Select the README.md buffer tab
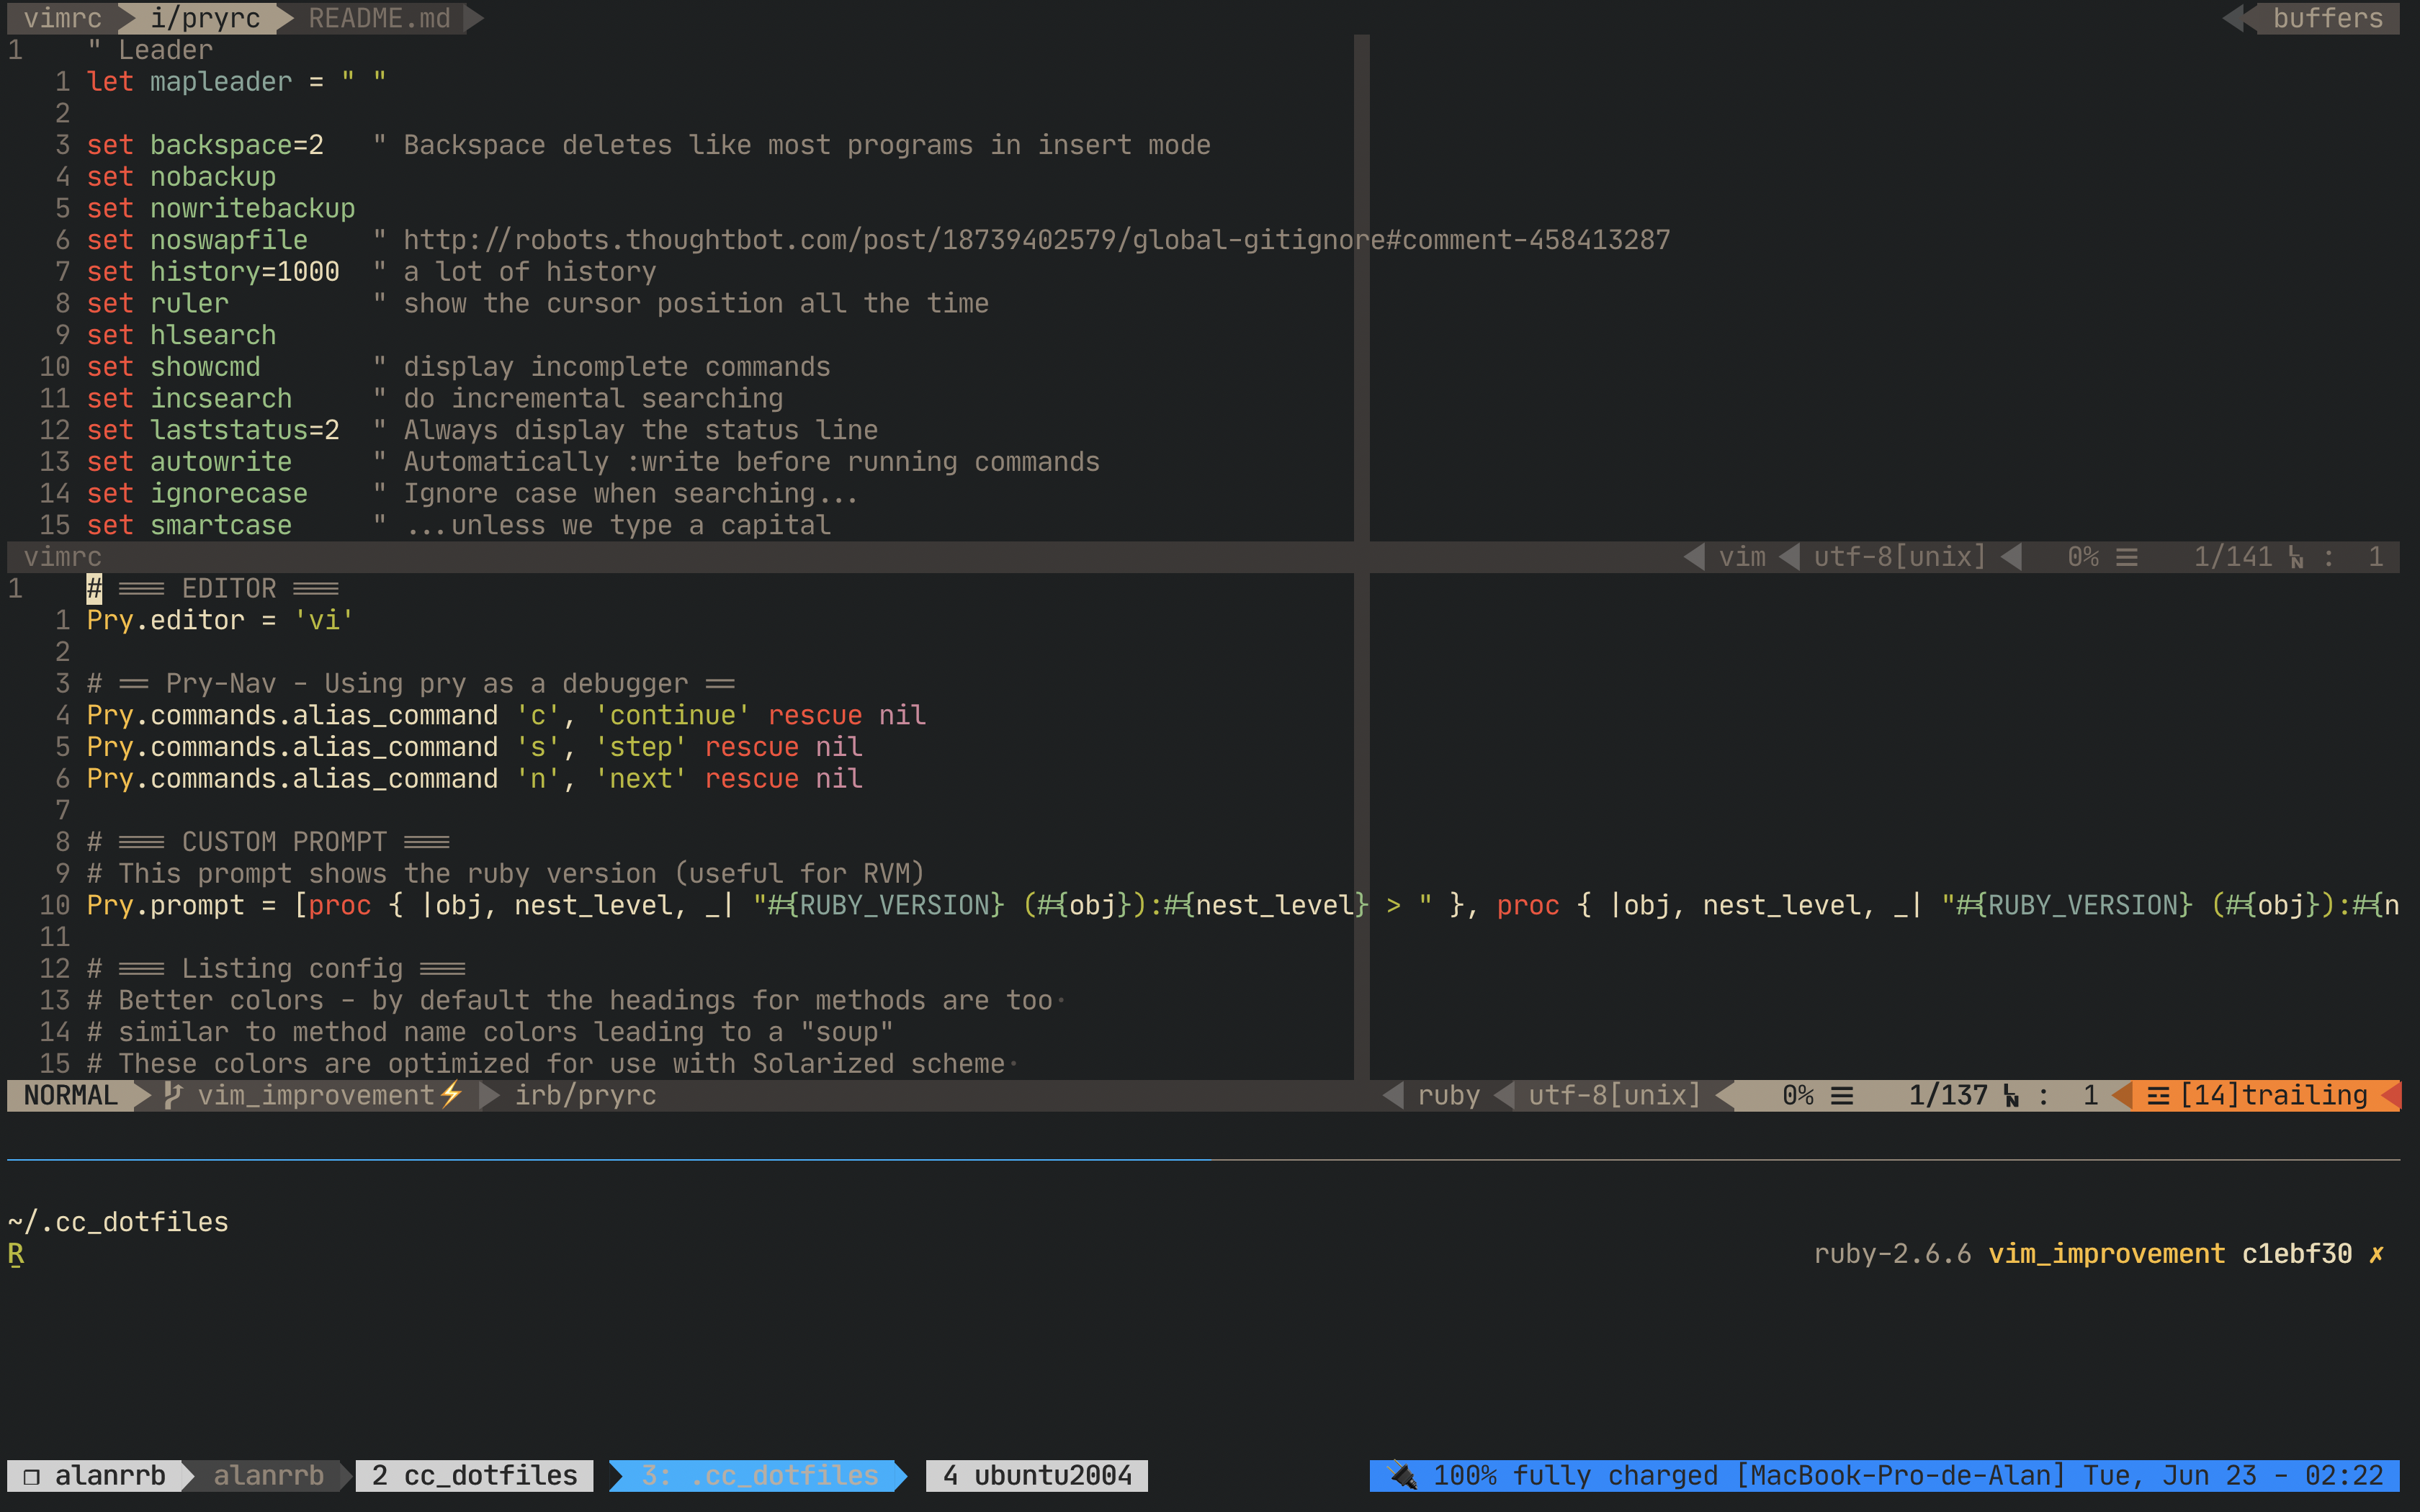2420x1512 pixels. coord(379,18)
